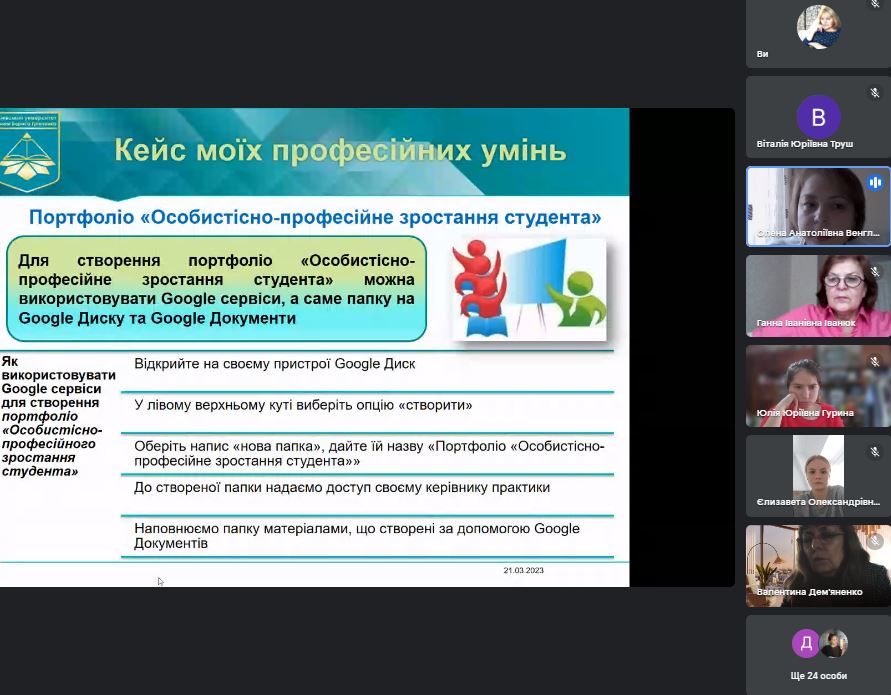This screenshot has width=891, height=695.
Task: Click the purple 'Д' avatar in the overflow tile
Action: (806, 643)
